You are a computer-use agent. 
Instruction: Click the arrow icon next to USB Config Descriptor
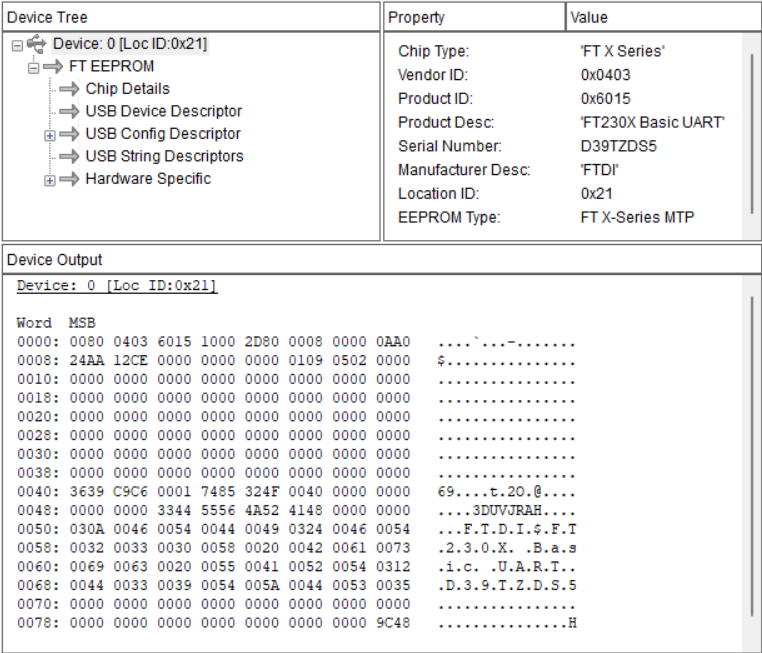pos(70,134)
